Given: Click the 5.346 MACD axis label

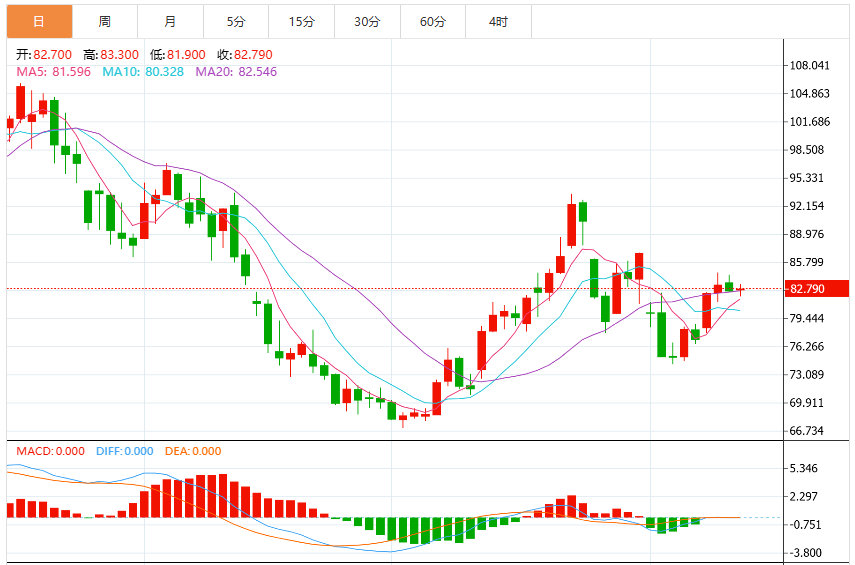Looking at the screenshot, I should (804, 468).
